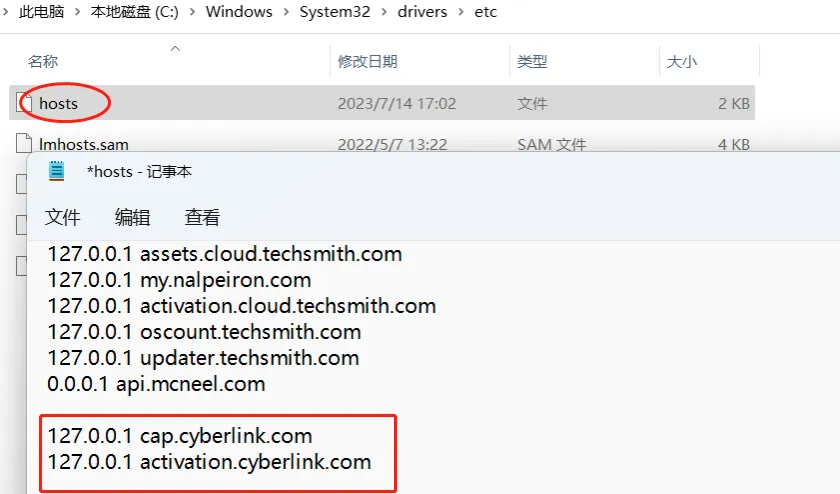840x494 pixels.
Task: Navigate to Windows folder in breadcrumb
Action: tap(239, 12)
